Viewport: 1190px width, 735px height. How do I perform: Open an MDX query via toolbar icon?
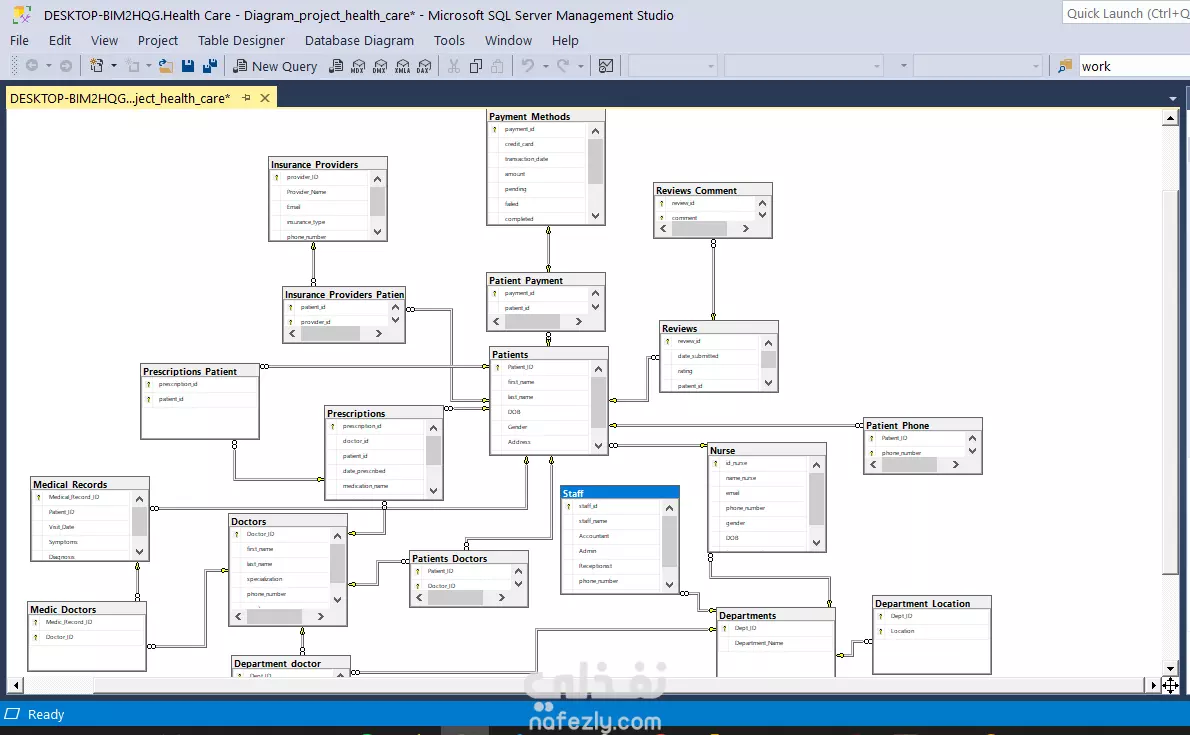click(x=358, y=66)
